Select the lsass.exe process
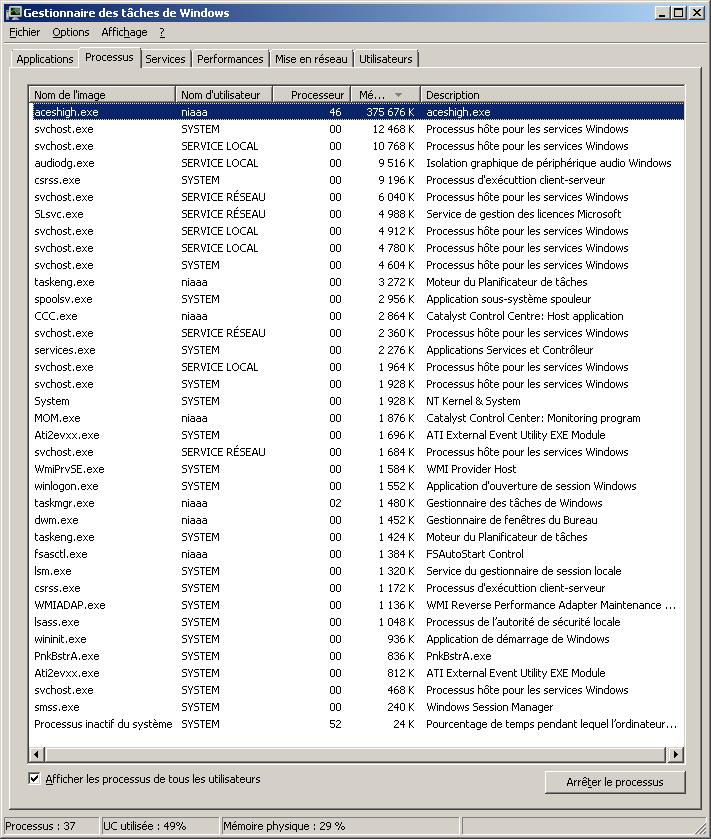711x839 pixels. [x=356, y=622]
